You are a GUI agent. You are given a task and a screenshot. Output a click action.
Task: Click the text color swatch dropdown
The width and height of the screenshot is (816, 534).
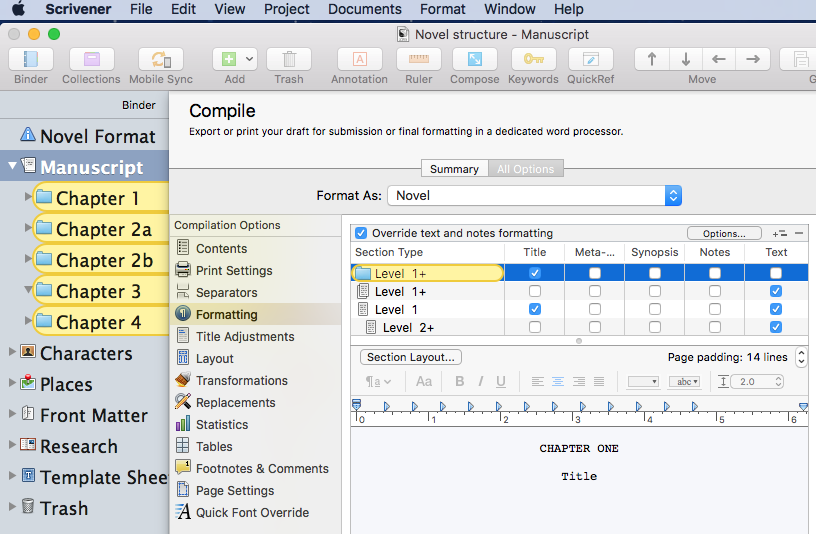[x=643, y=382]
